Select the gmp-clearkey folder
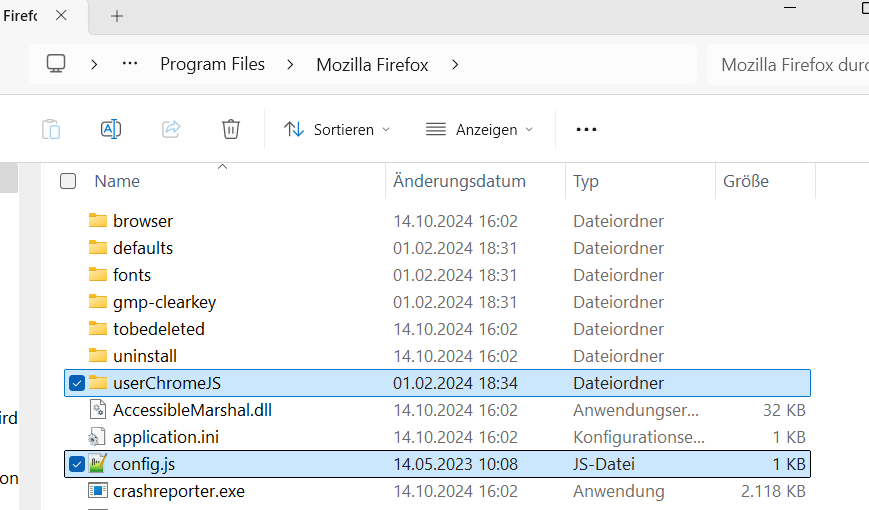 (x=164, y=302)
